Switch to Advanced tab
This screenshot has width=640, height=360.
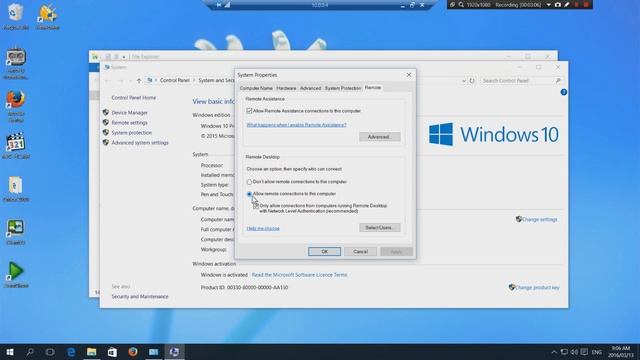coord(310,88)
